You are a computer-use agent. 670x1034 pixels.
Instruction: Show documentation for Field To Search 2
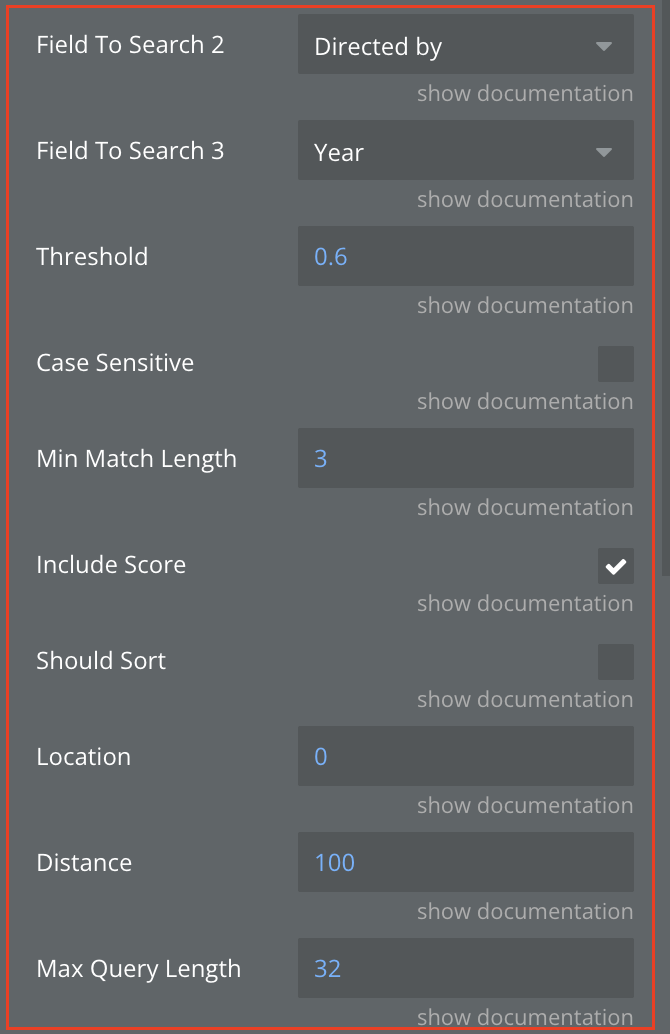525,94
